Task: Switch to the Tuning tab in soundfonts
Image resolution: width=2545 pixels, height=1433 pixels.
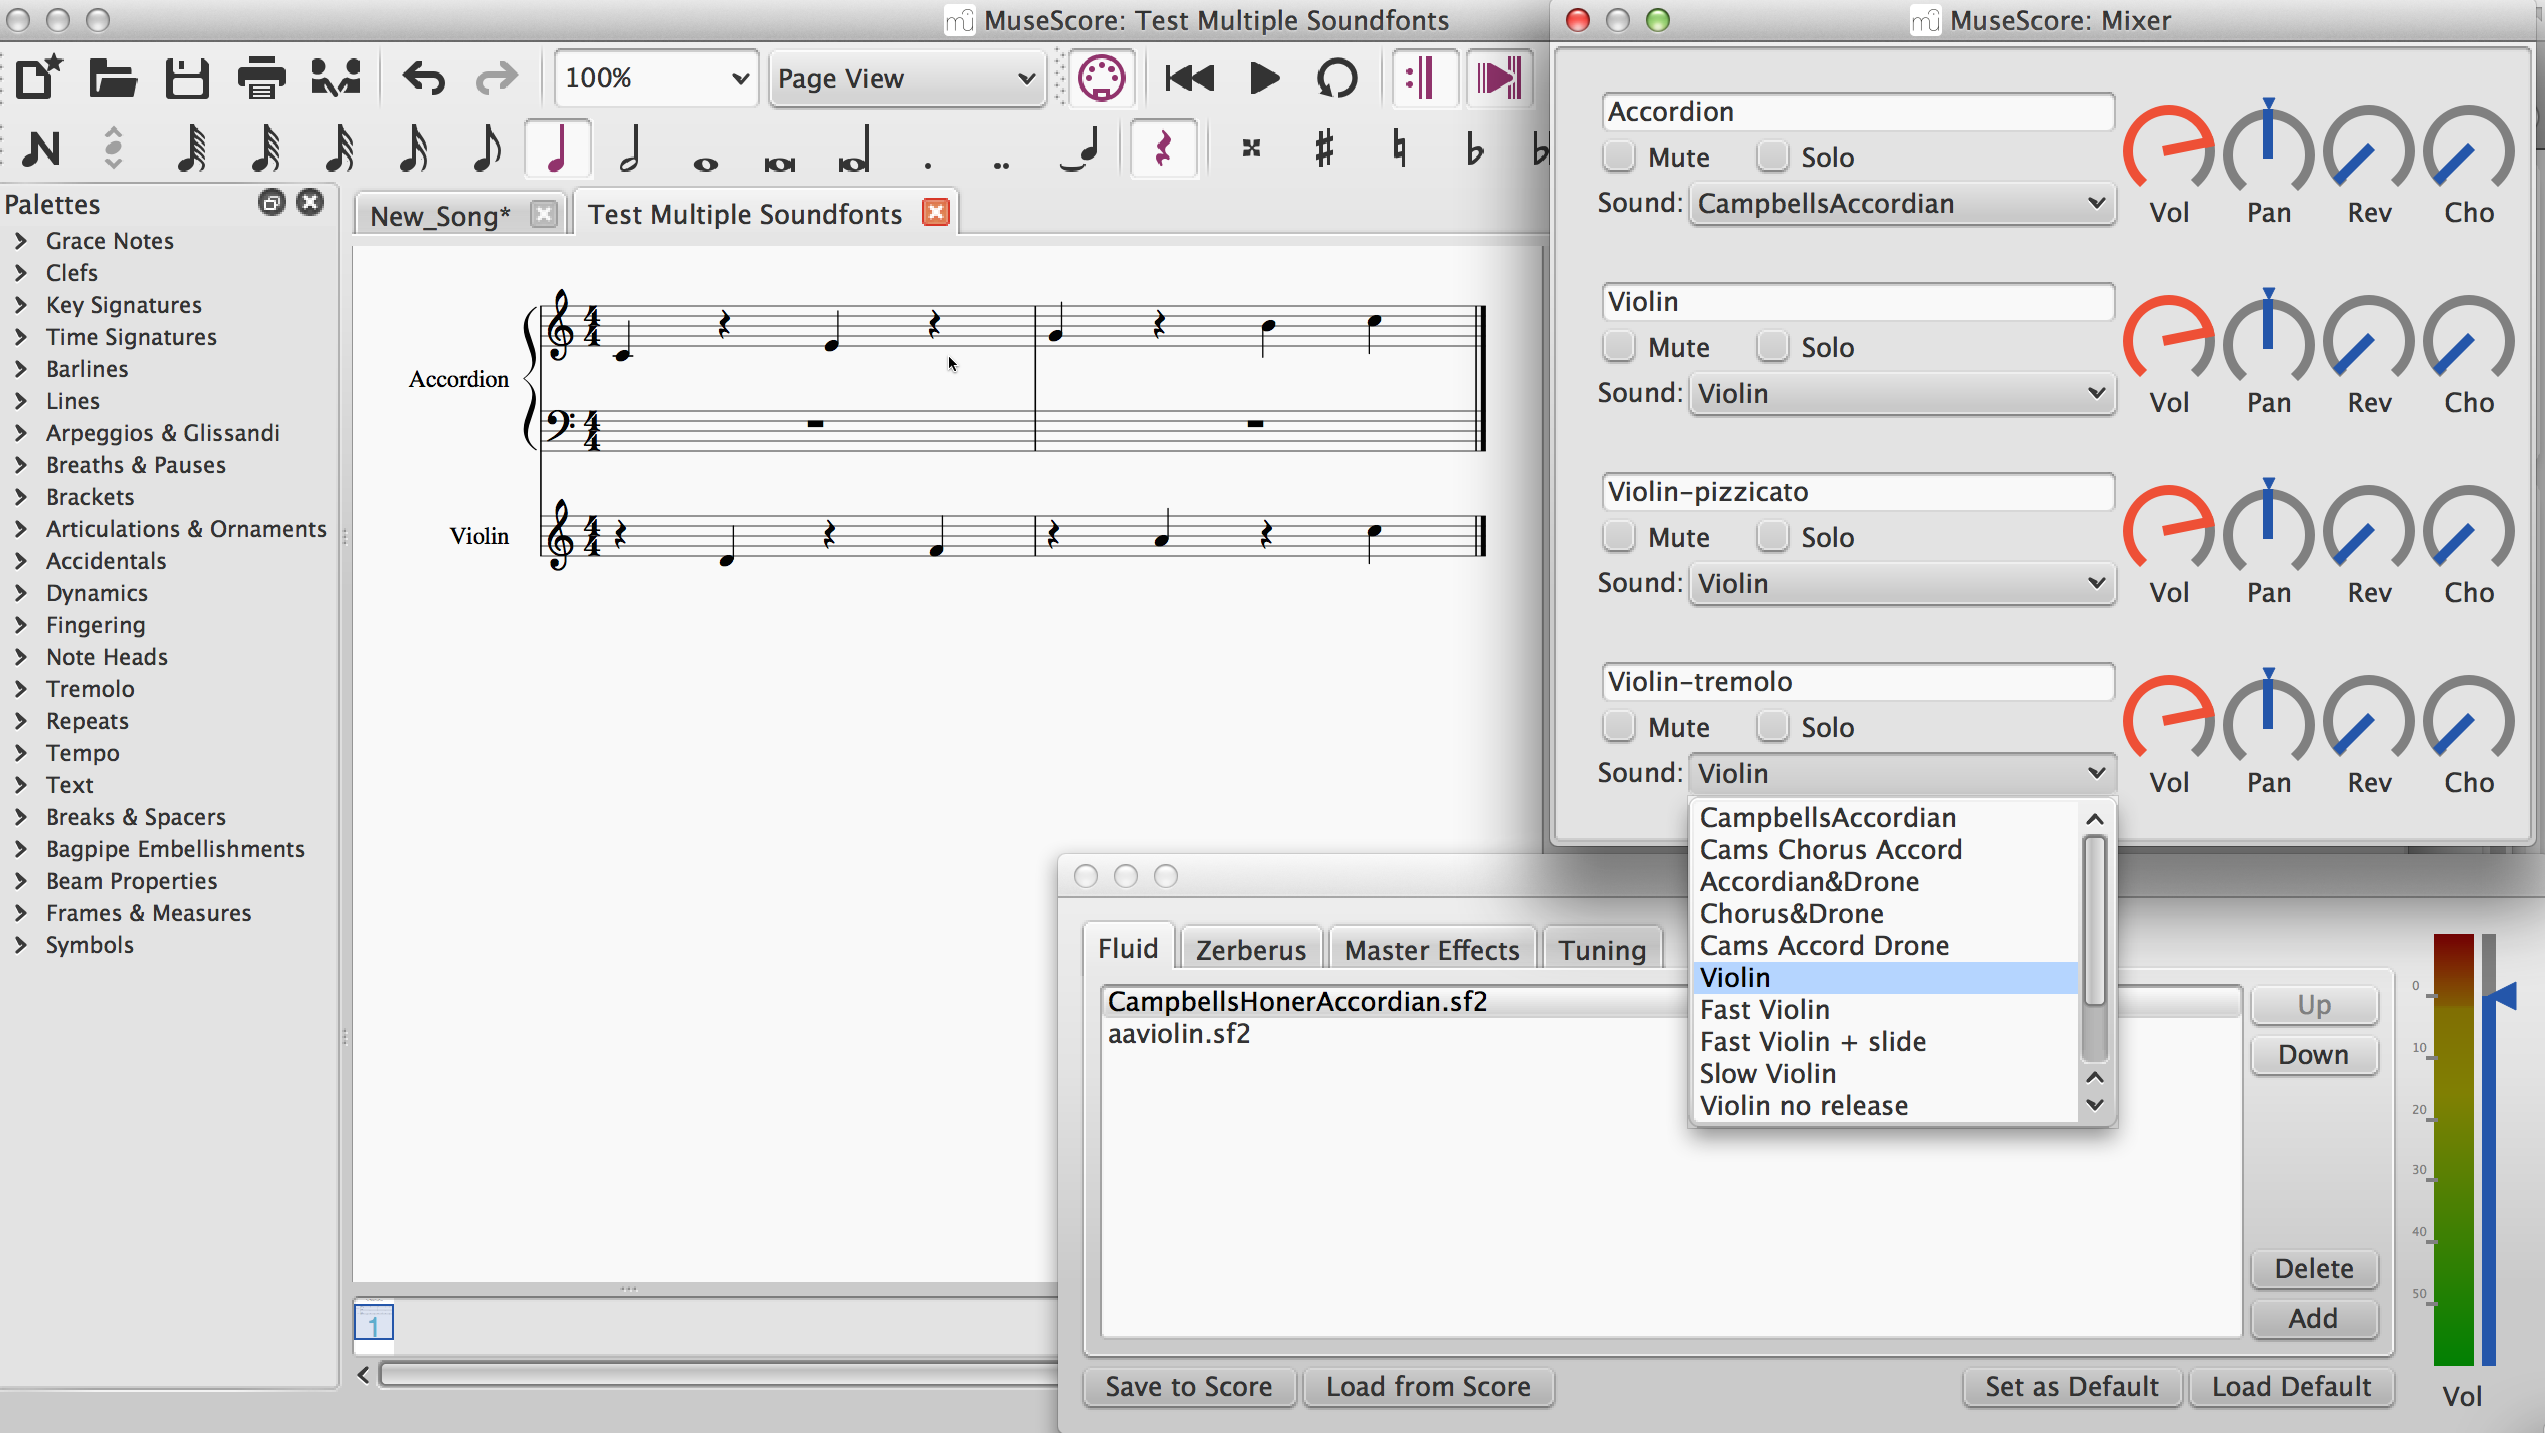Action: [1599, 949]
